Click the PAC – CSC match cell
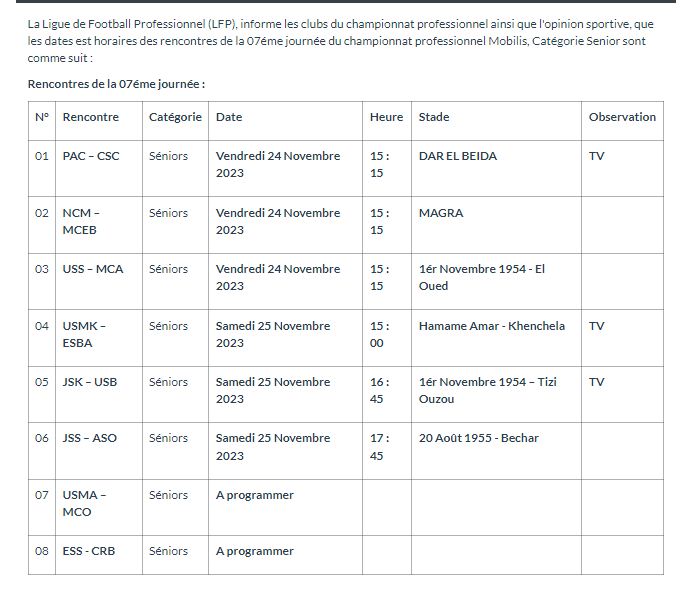 pos(90,156)
